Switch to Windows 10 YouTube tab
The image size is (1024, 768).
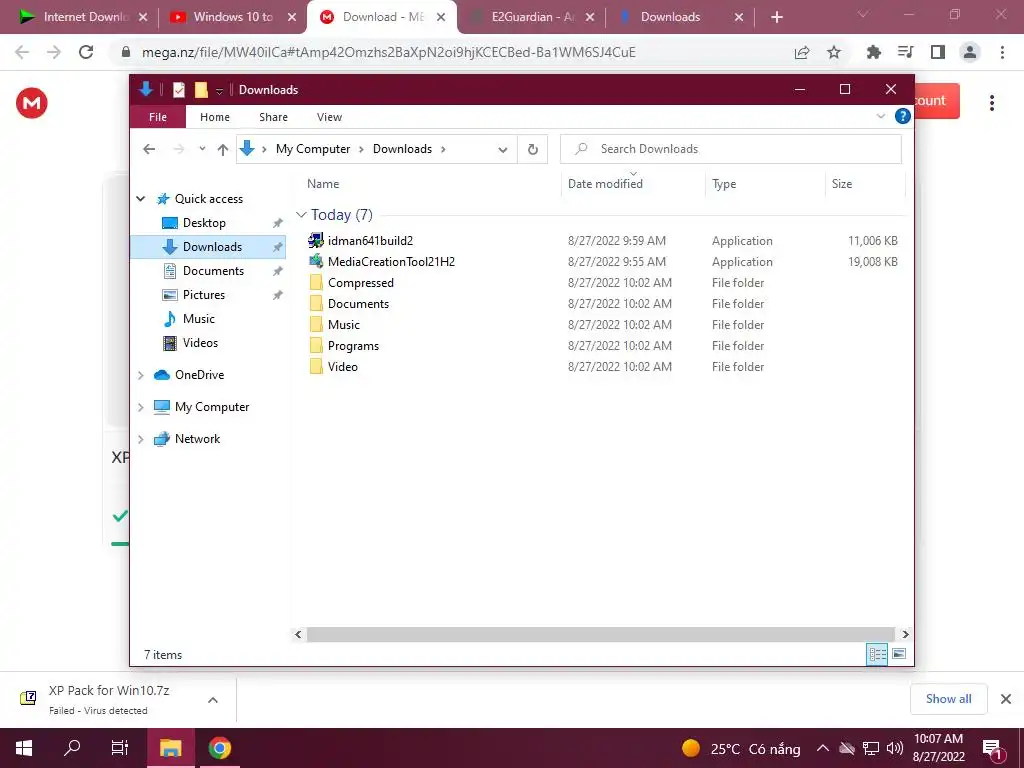(232, 17)
